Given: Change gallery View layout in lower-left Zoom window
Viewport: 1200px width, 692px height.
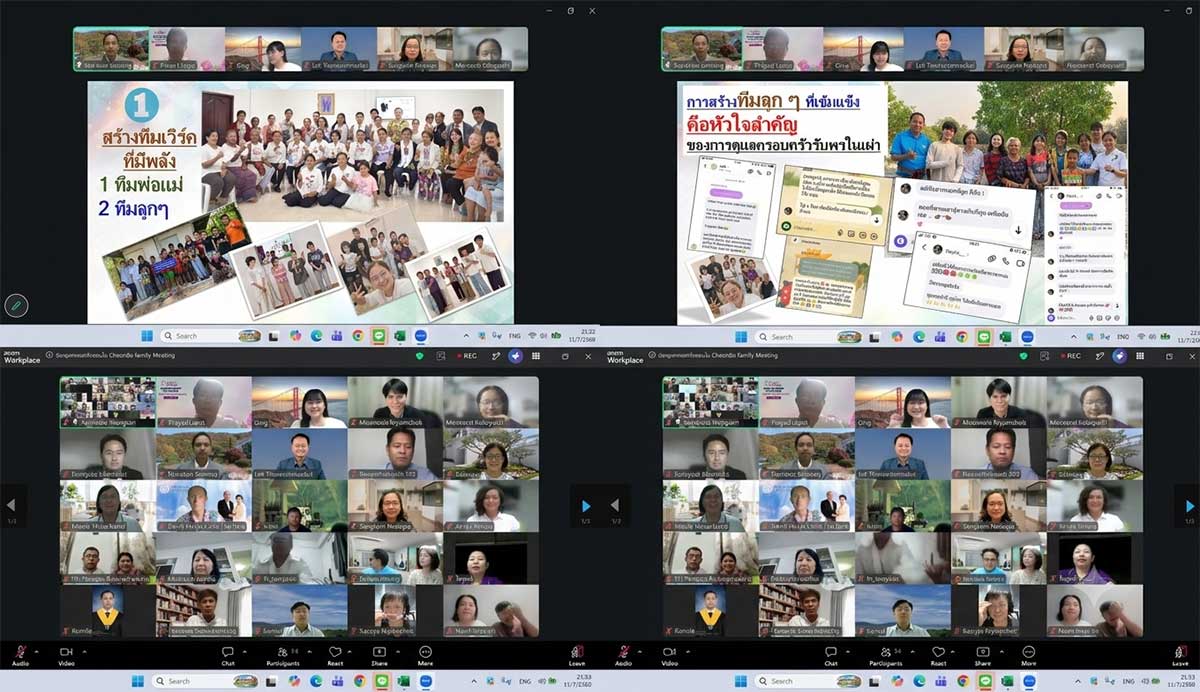Looking at the screenshot, I should tap(536, 356).
